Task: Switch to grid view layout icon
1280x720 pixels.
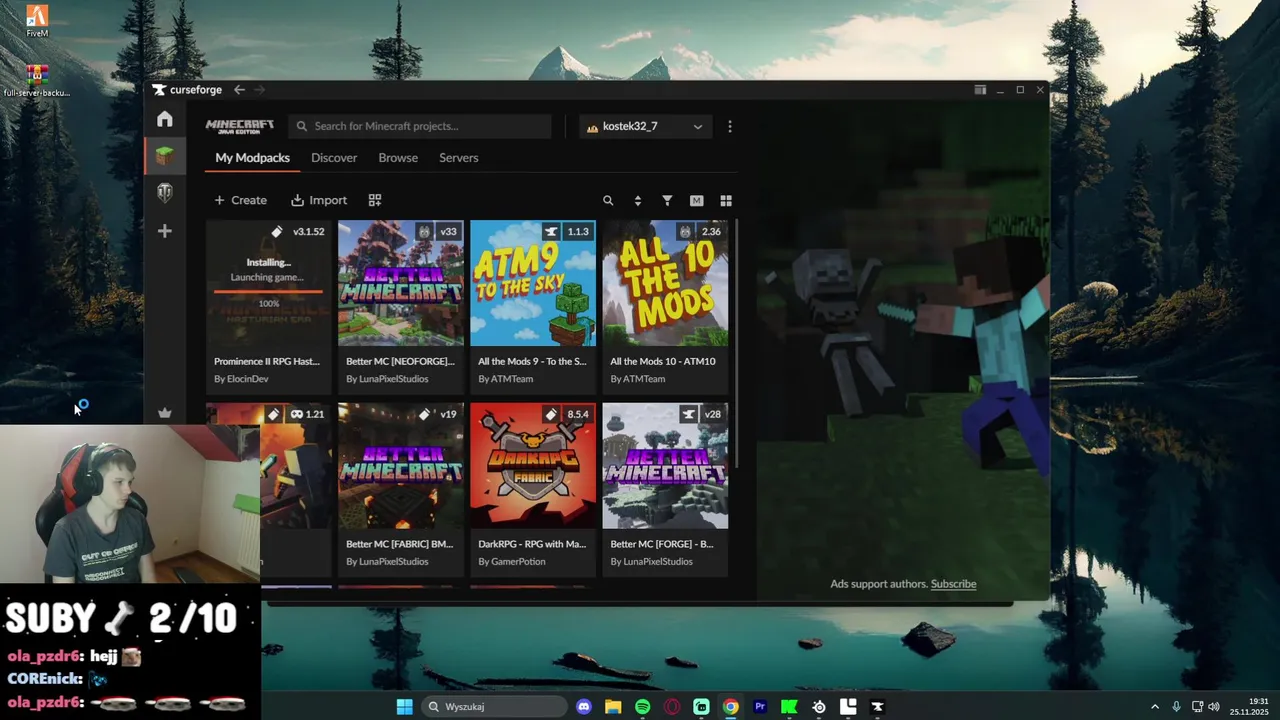Action: (x=726, y=200)
